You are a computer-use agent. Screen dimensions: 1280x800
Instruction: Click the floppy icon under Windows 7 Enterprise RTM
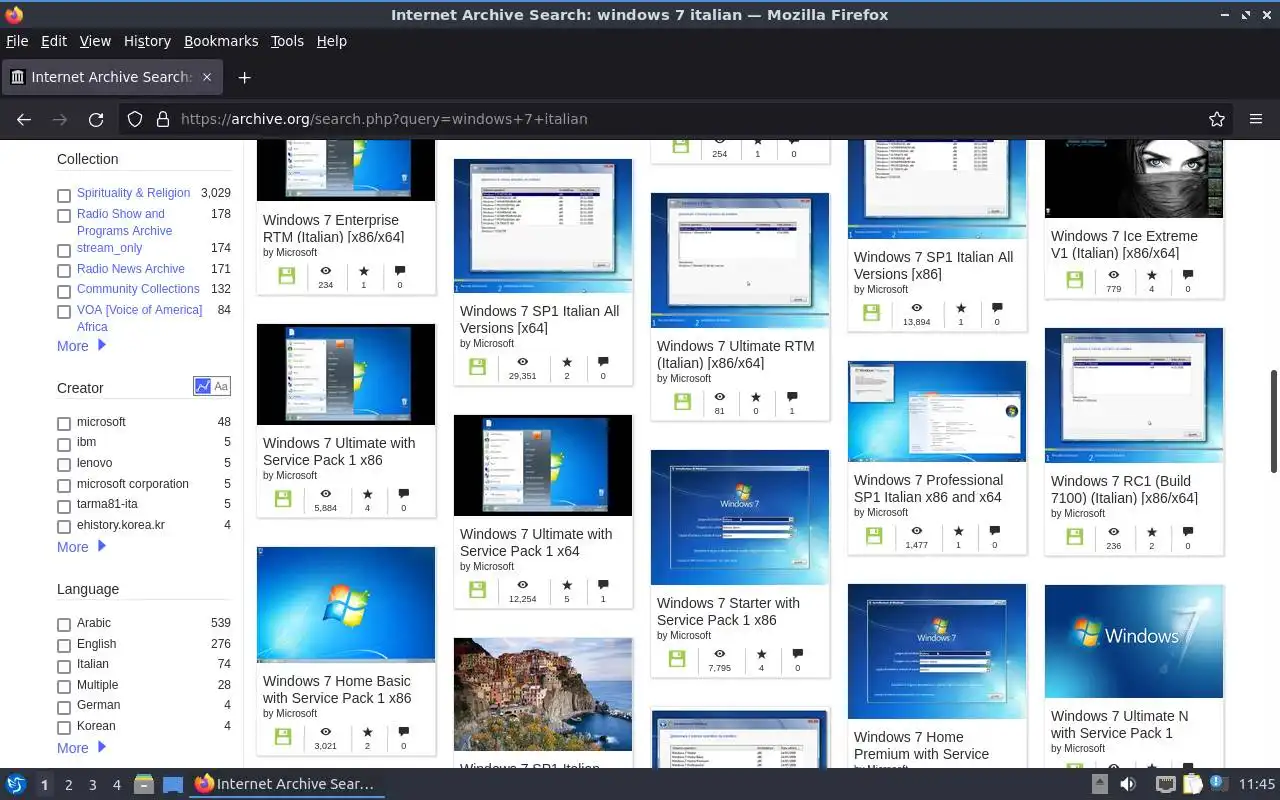(286, 276)
